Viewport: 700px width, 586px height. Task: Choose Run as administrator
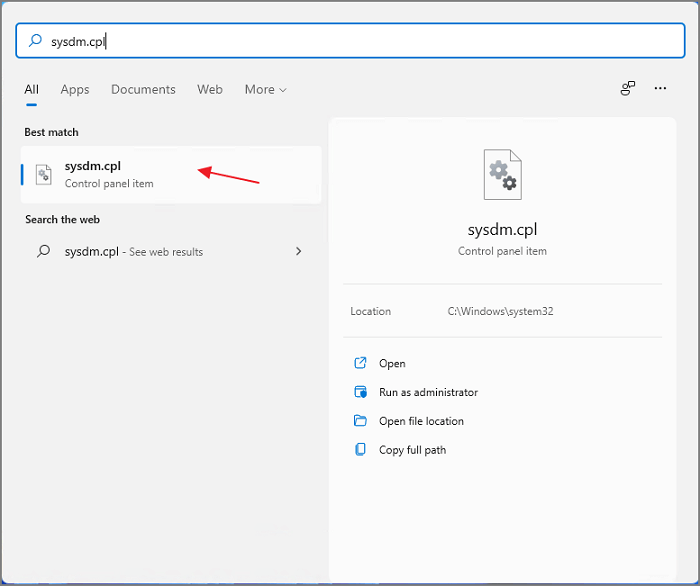tap(428, 393)
